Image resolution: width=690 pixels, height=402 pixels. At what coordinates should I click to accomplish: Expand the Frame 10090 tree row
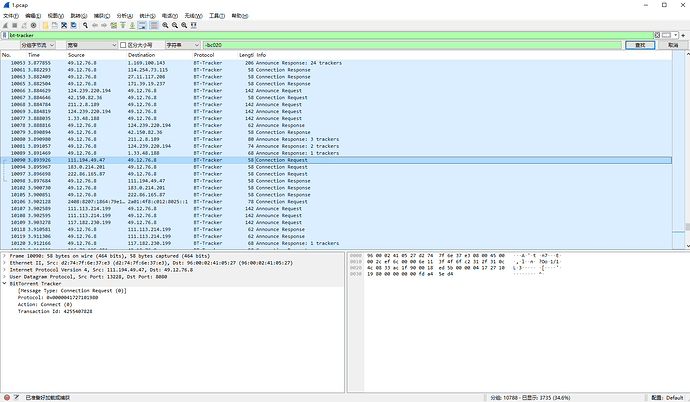click(x=4, y=256)
